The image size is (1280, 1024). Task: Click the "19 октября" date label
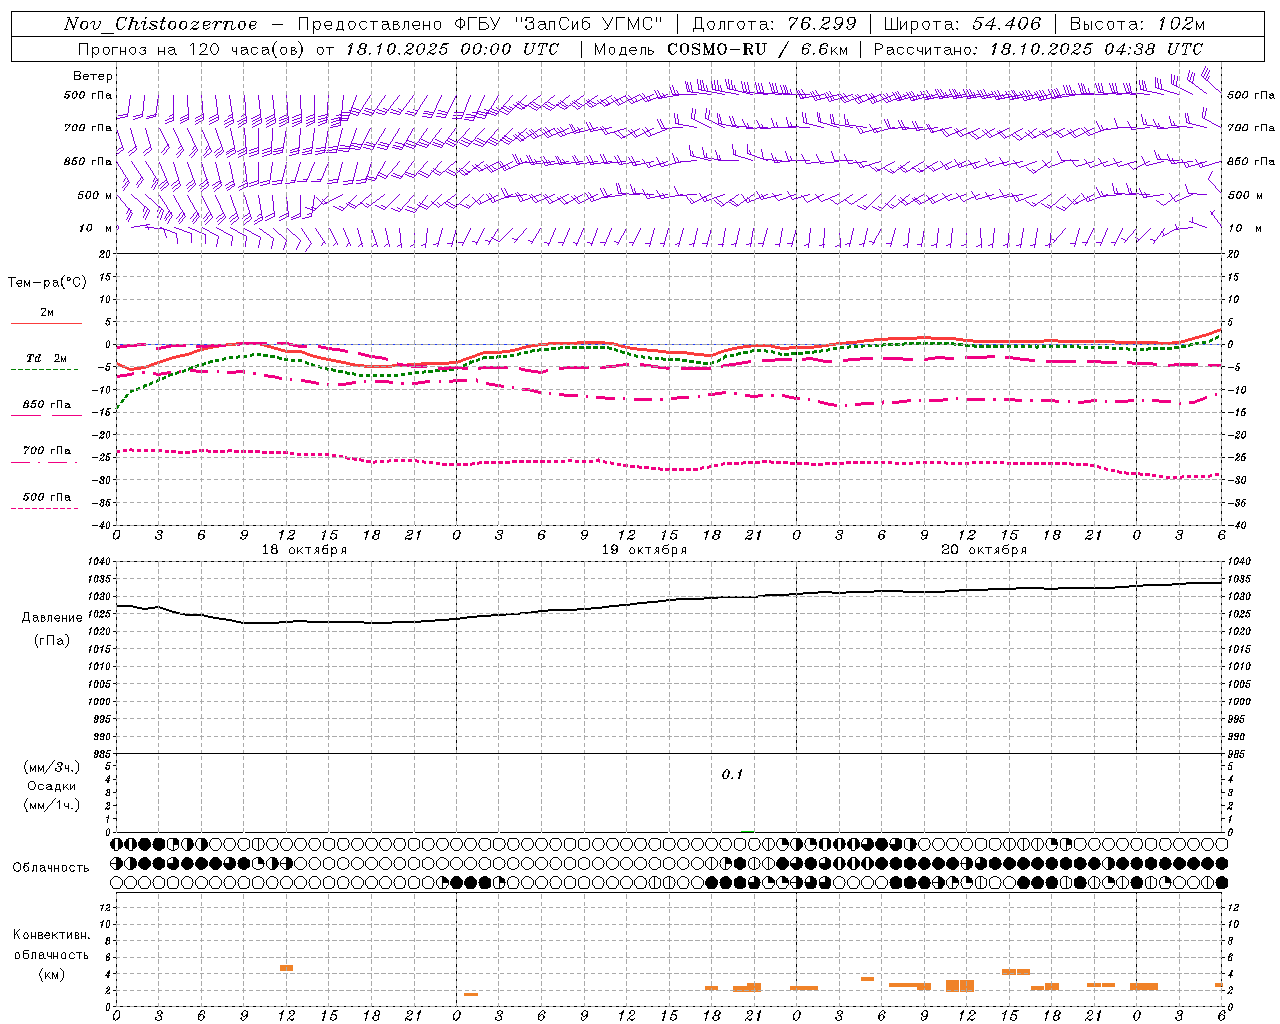pyautogui.click(x=644, y=550)
